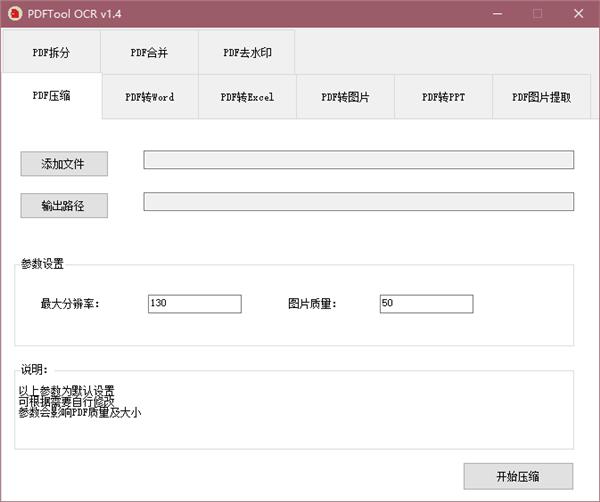
Task: Select the 图片质量 field showing 50
Action: tap(426, 304)
